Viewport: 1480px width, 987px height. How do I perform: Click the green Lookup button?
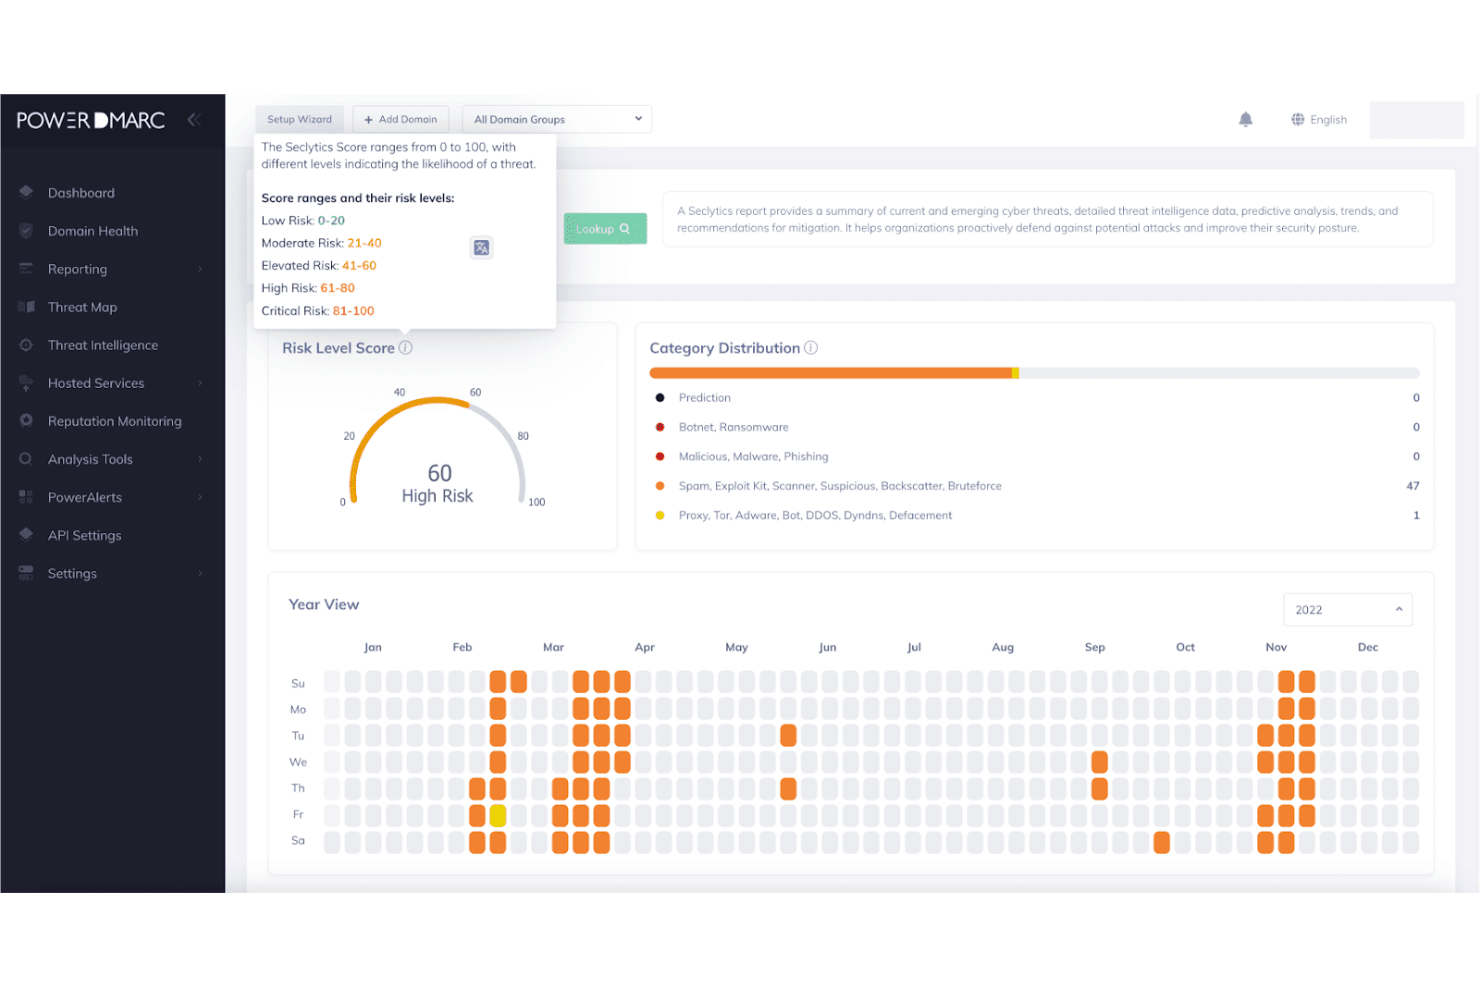[x=605, y=229]
